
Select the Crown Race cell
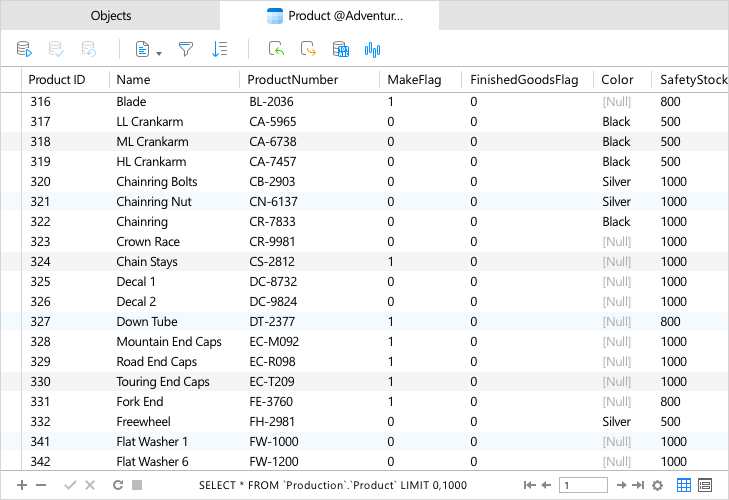point(148,241)
